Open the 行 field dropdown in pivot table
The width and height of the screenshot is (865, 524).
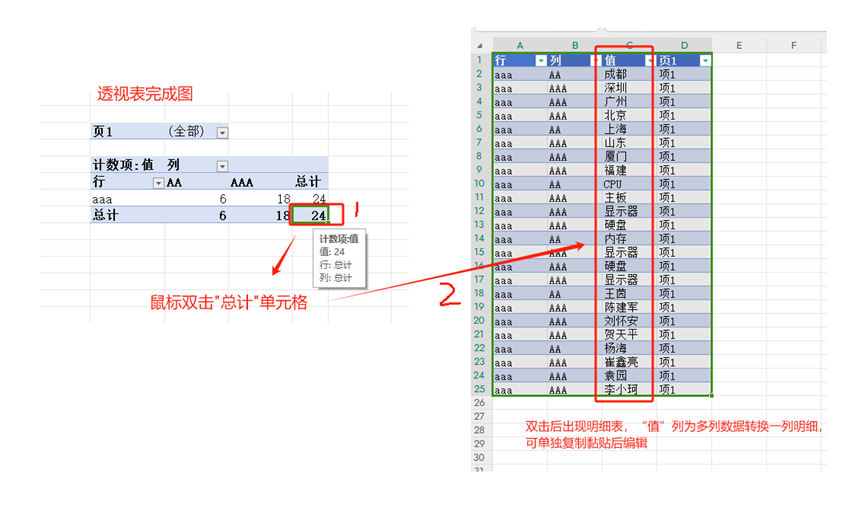tap(158, 183)
